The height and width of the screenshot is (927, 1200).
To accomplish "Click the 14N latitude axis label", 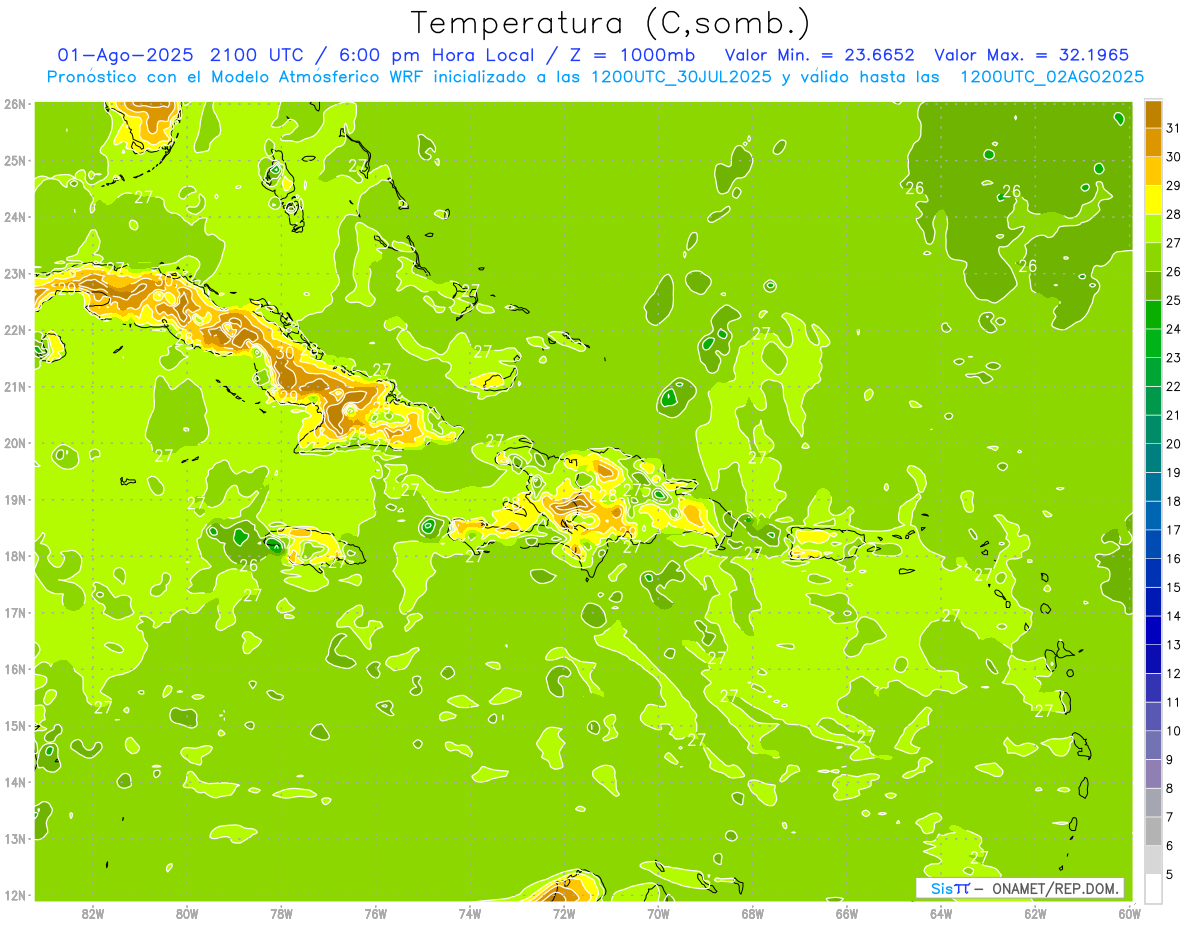I will click(15, 782).
